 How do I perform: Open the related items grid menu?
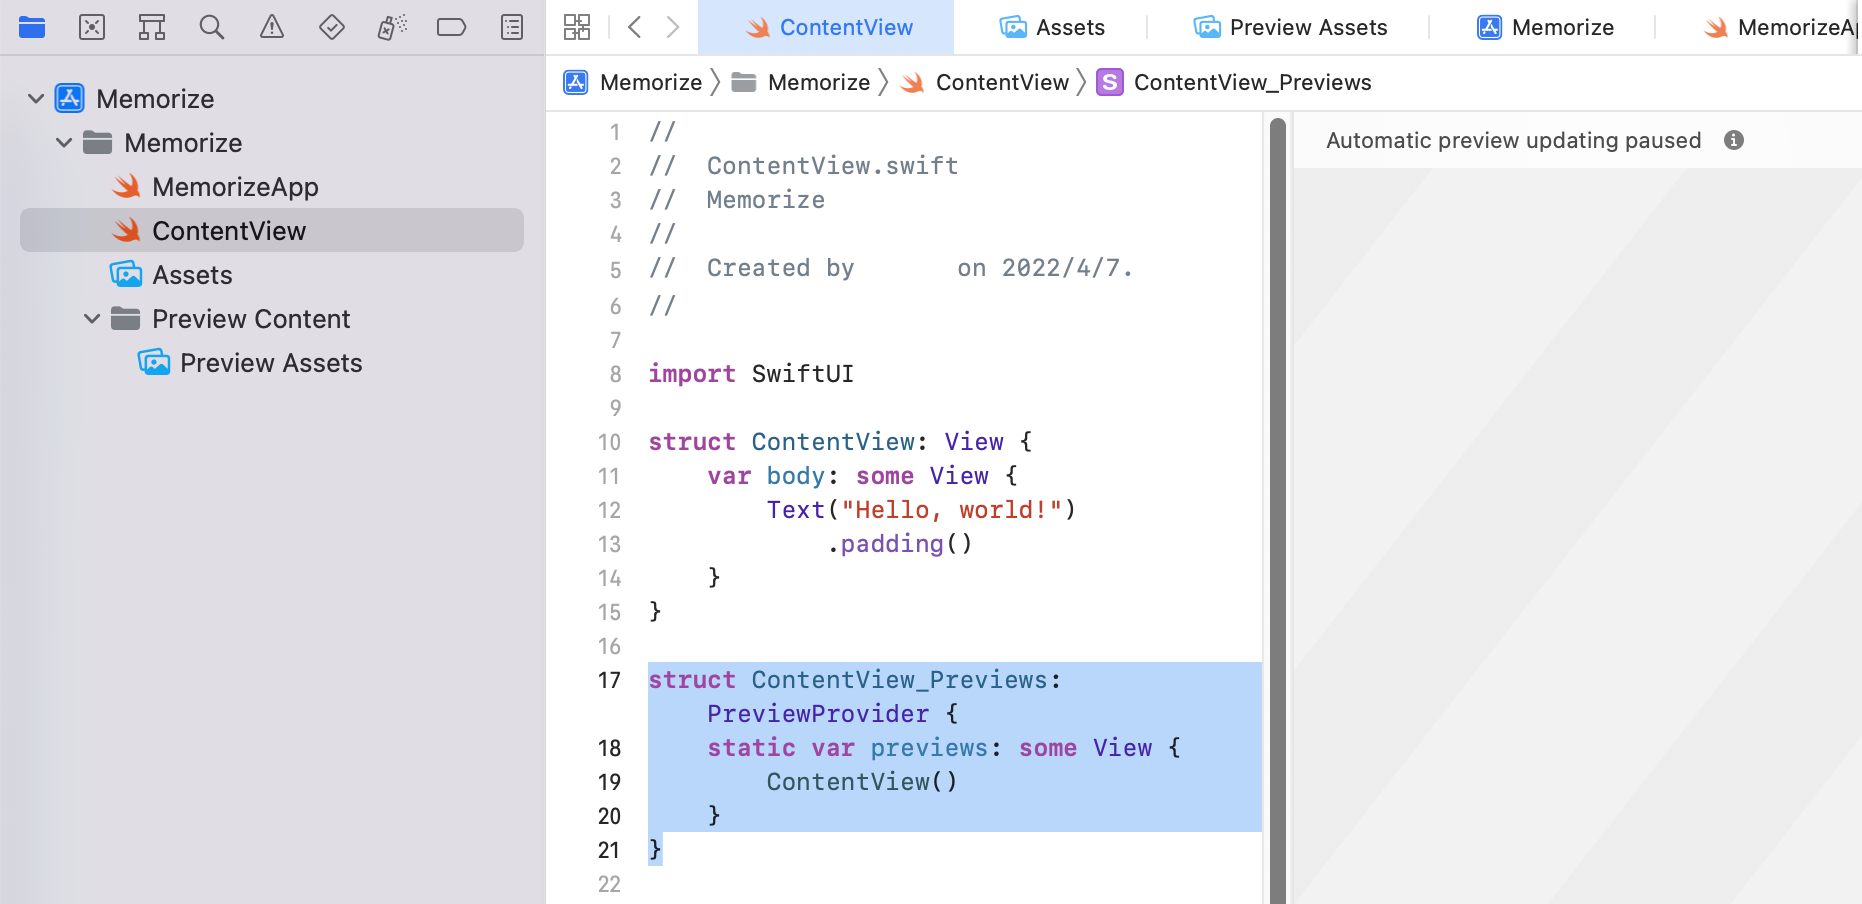coord(577,27)
